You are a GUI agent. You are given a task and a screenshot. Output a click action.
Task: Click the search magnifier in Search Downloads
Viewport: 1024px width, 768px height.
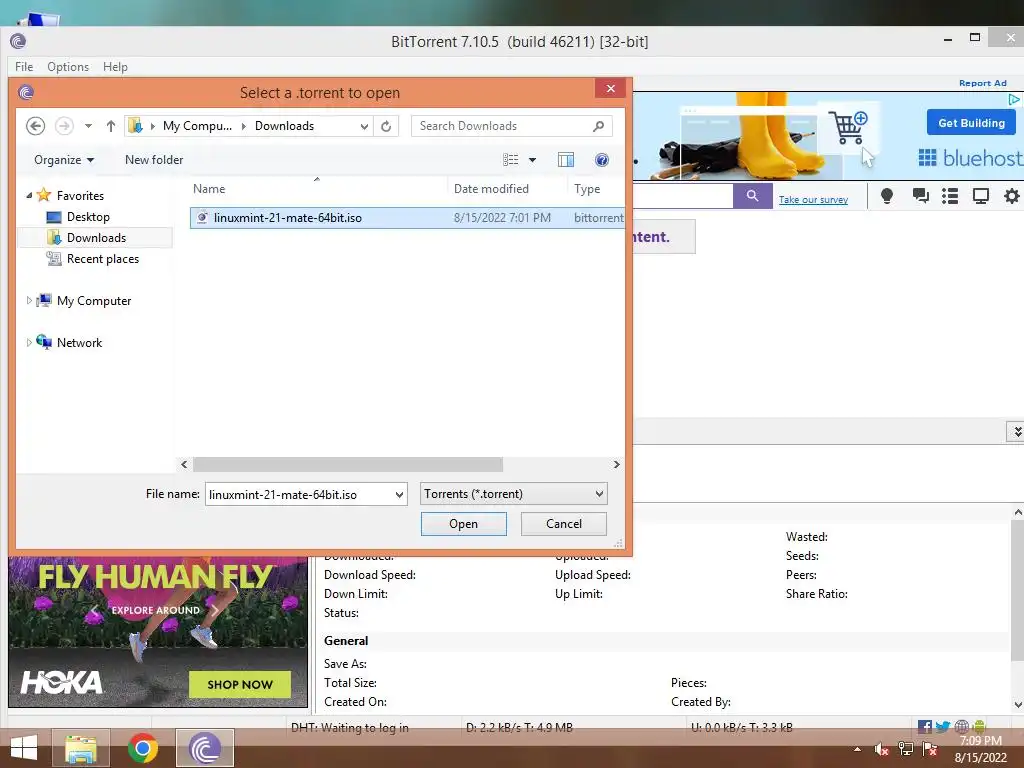tap(598, 126)
